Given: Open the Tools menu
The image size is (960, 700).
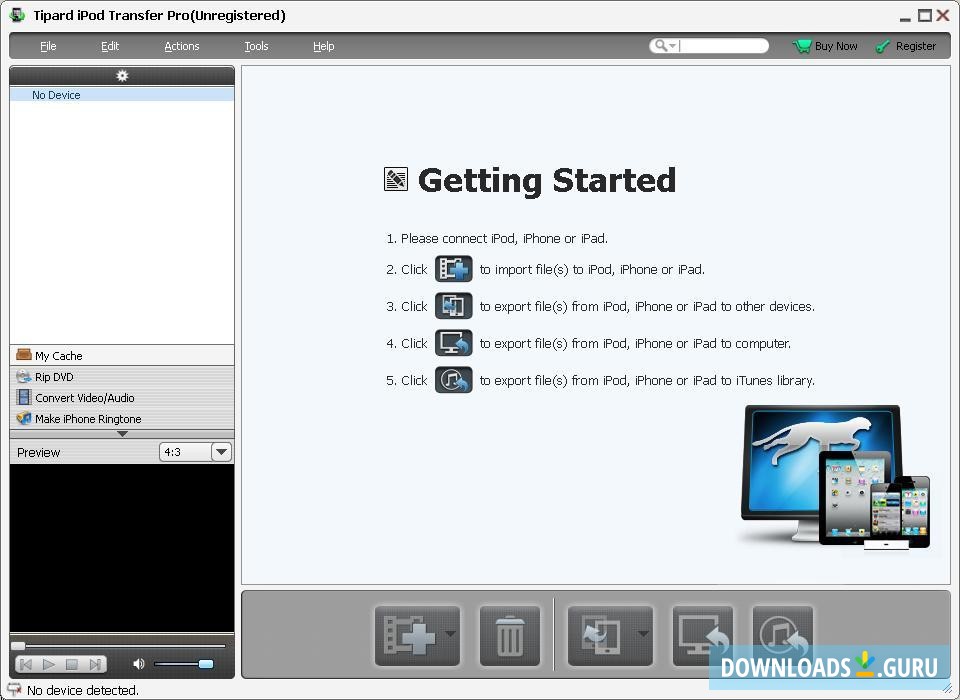Looking at the screenshot, I should (257, 46).
